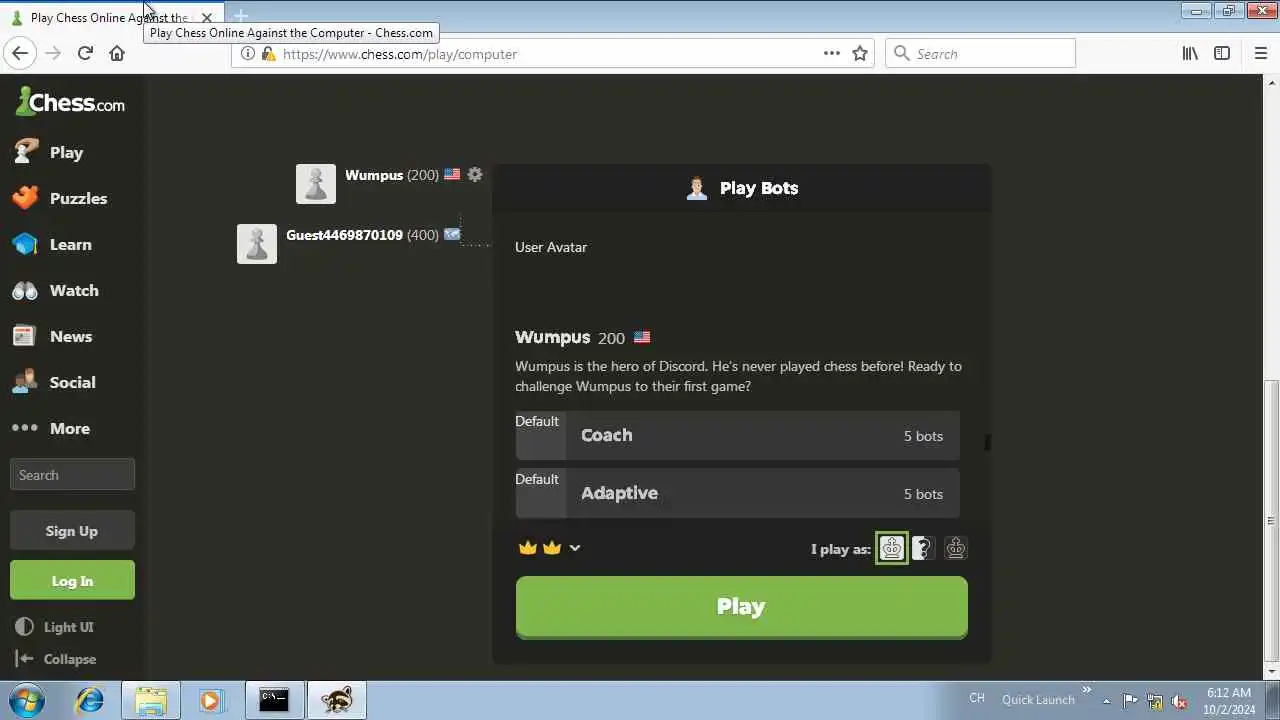Launch Internet Explorer from the taskbar
The height and width of the screenshot is (720, 1280).
pyautogui.click(x=90, y=700)
